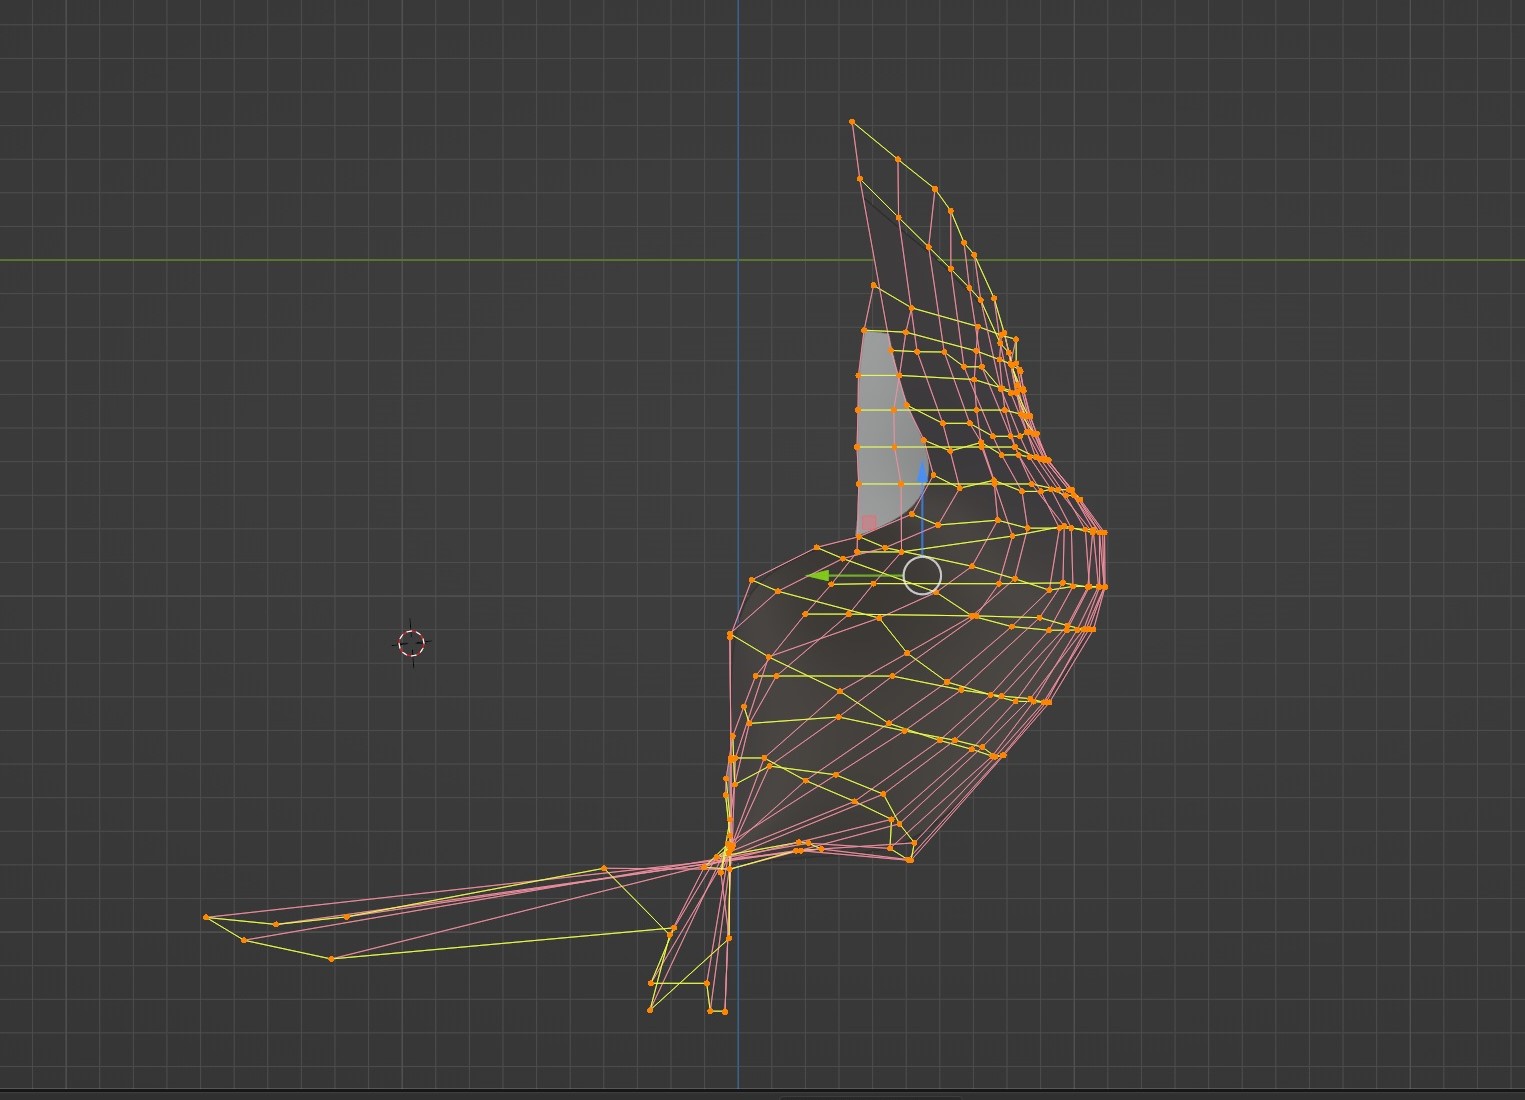
Task: Select the left-pointing vertex of the body bulge
Action: point(731,635)
